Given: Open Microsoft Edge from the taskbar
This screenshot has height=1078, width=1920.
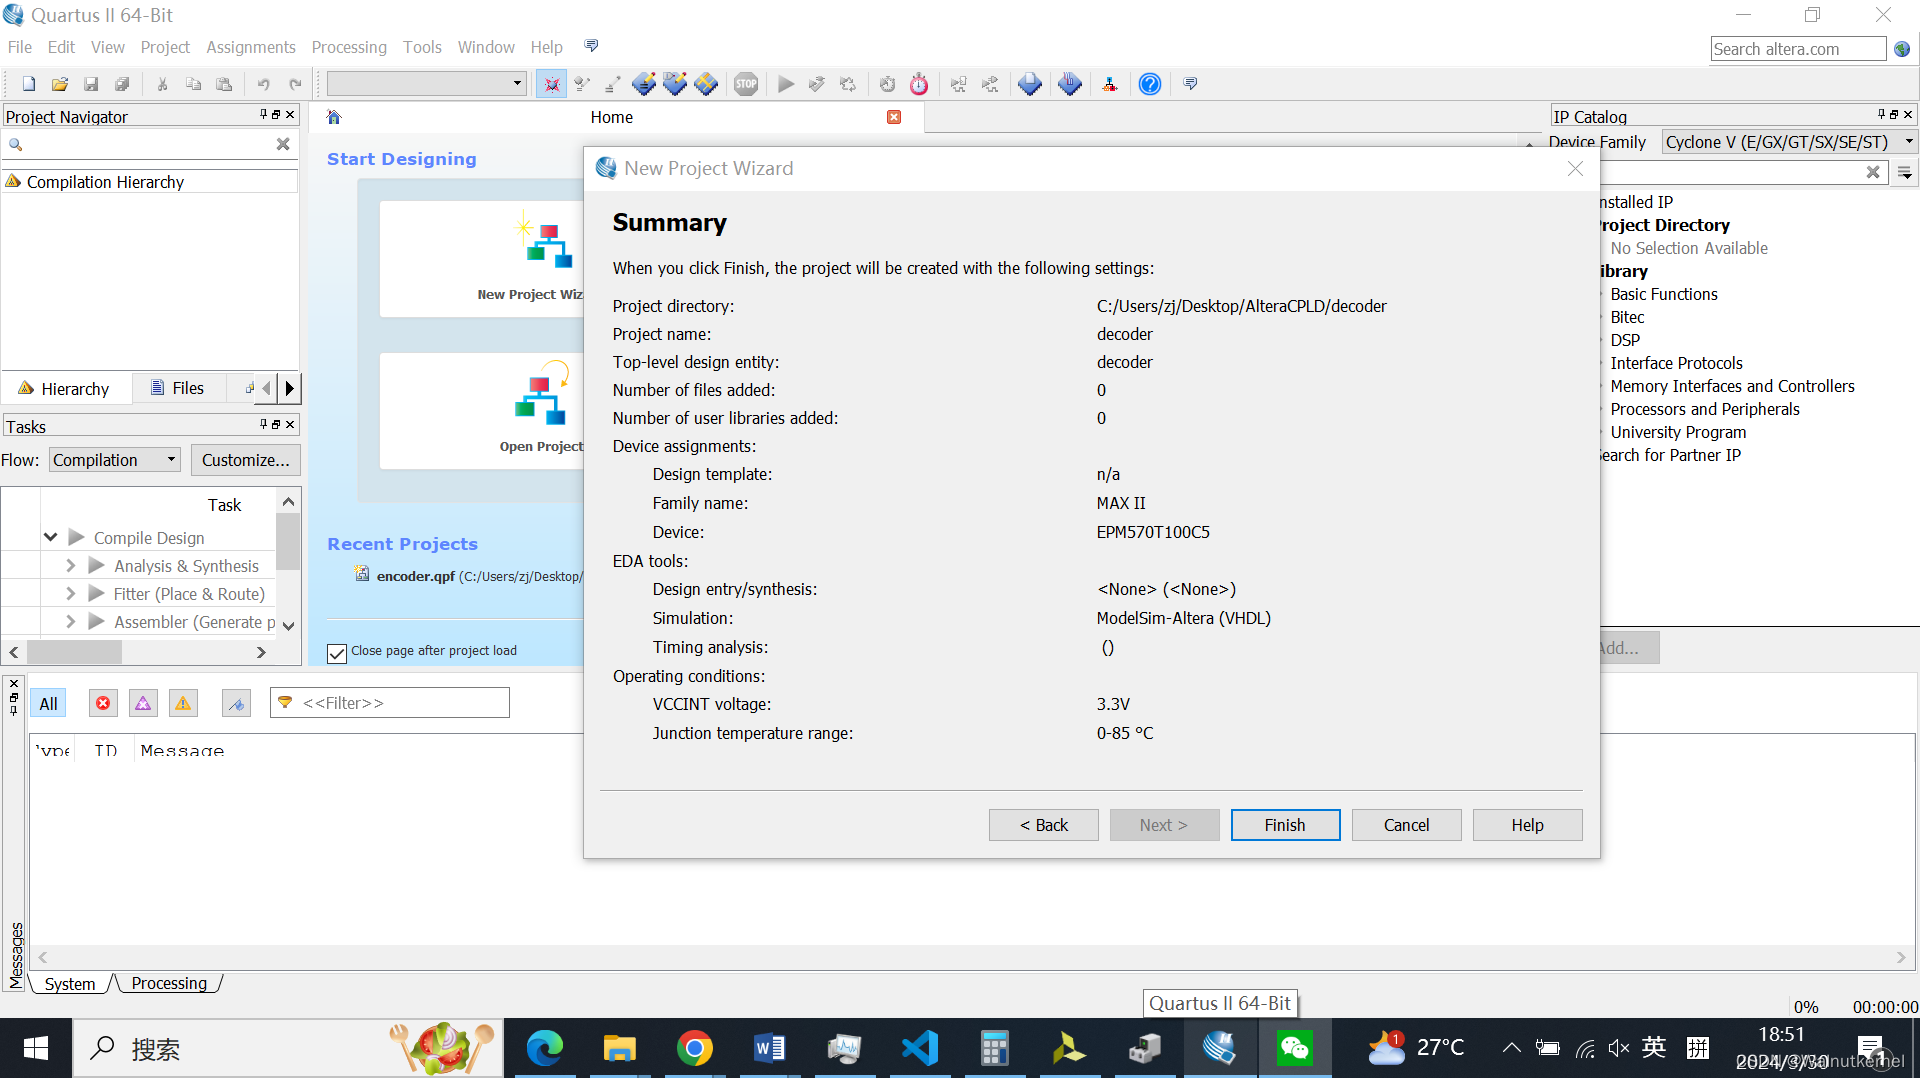Looking at the screenshot, I should (x=545, y=1048).
